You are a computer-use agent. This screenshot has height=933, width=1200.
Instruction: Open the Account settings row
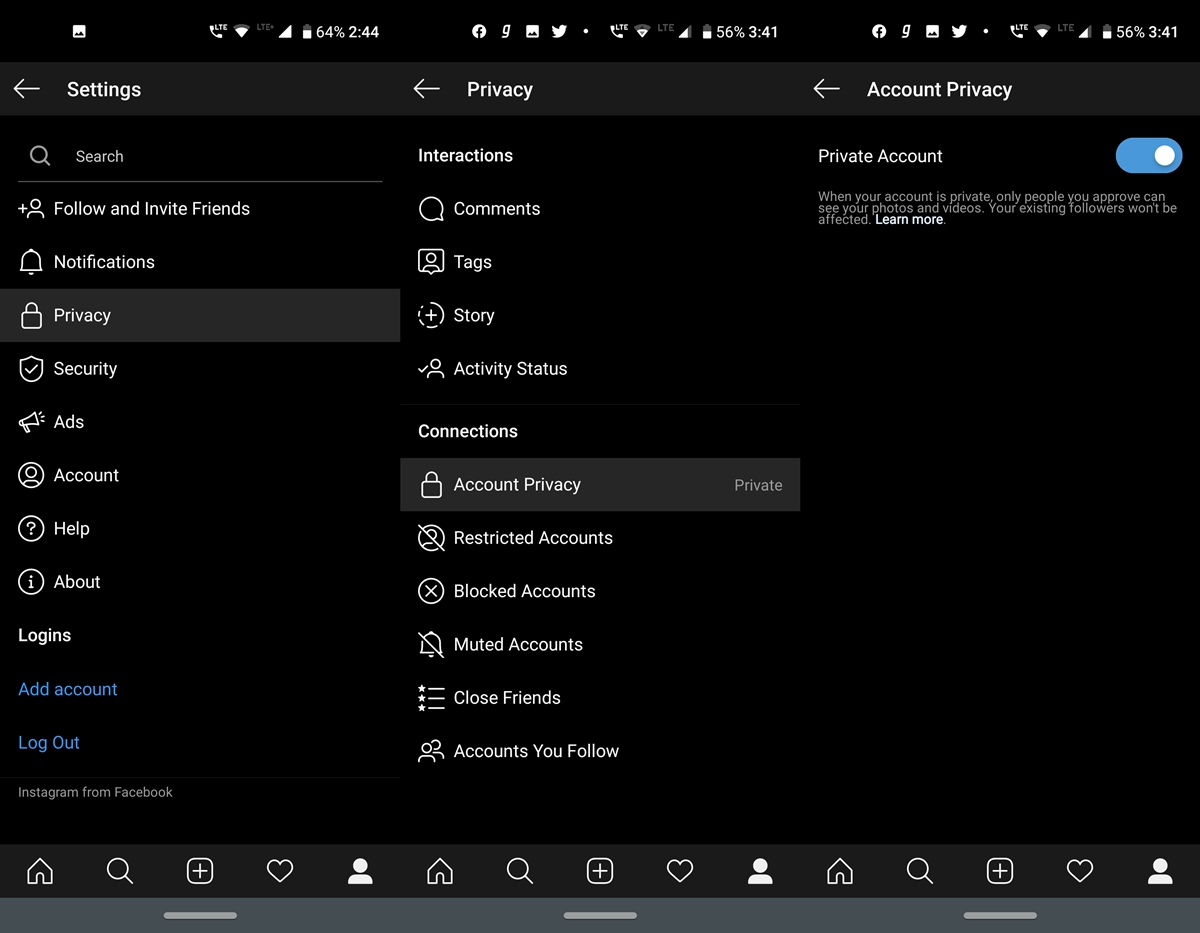coord(200,475)
